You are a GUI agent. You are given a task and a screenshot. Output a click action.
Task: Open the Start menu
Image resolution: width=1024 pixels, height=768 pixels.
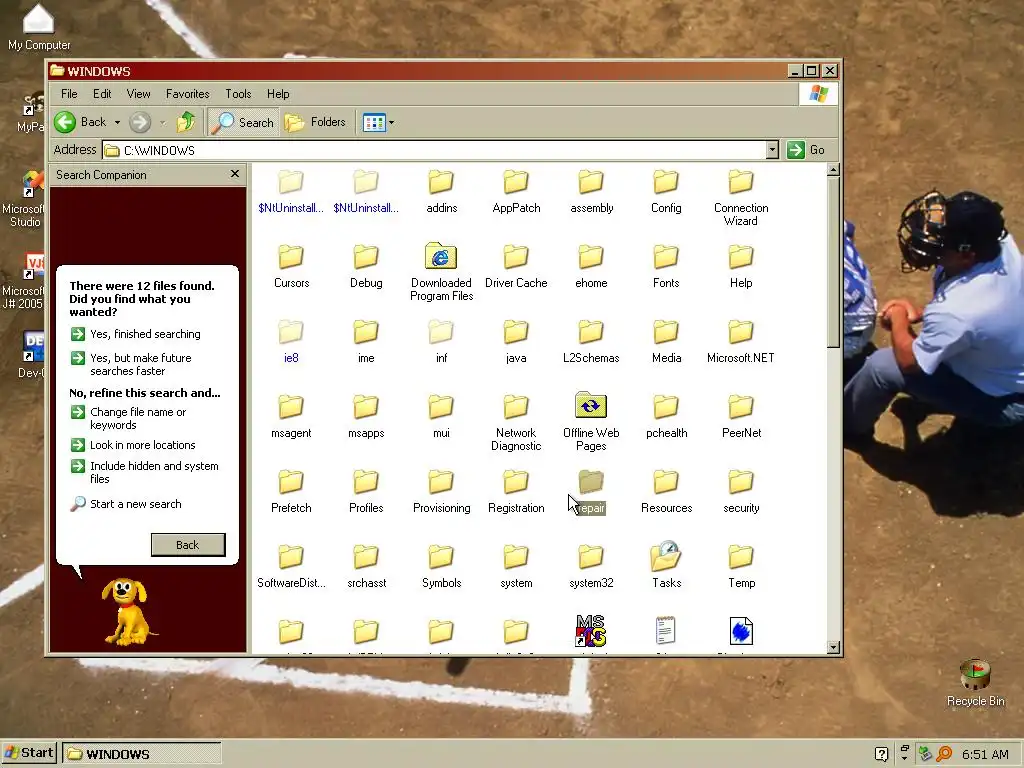[29, 753]
